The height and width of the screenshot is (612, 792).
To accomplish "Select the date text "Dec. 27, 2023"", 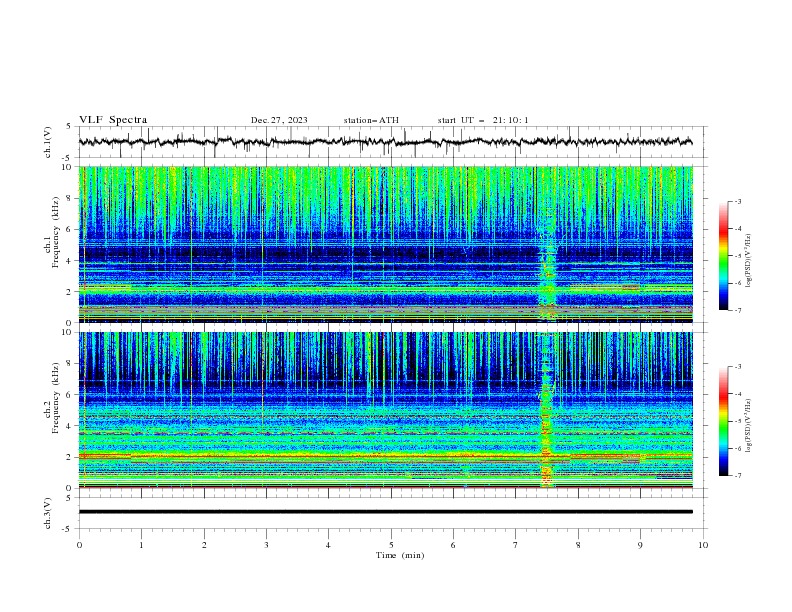I will (279, 120).
